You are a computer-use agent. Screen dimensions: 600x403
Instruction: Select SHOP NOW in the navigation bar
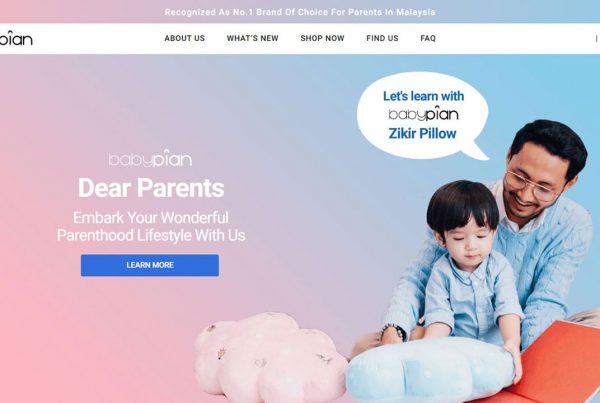click(x=322, y=38)
